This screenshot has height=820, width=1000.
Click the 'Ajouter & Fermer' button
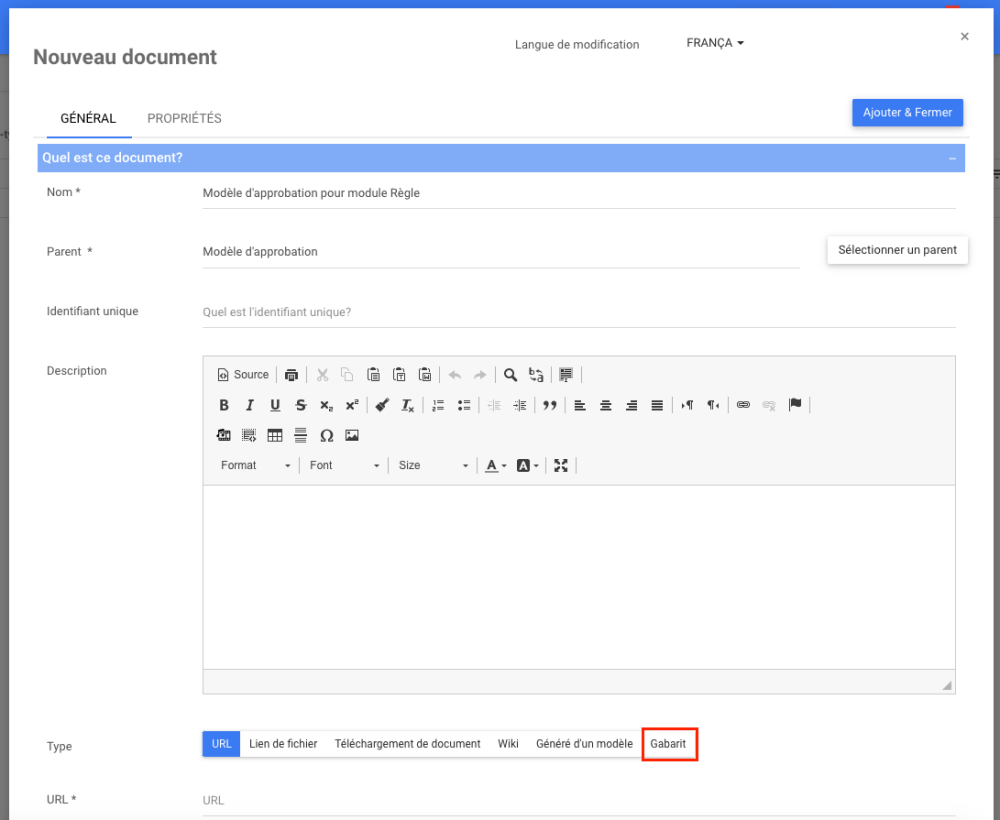coord(907,112)
